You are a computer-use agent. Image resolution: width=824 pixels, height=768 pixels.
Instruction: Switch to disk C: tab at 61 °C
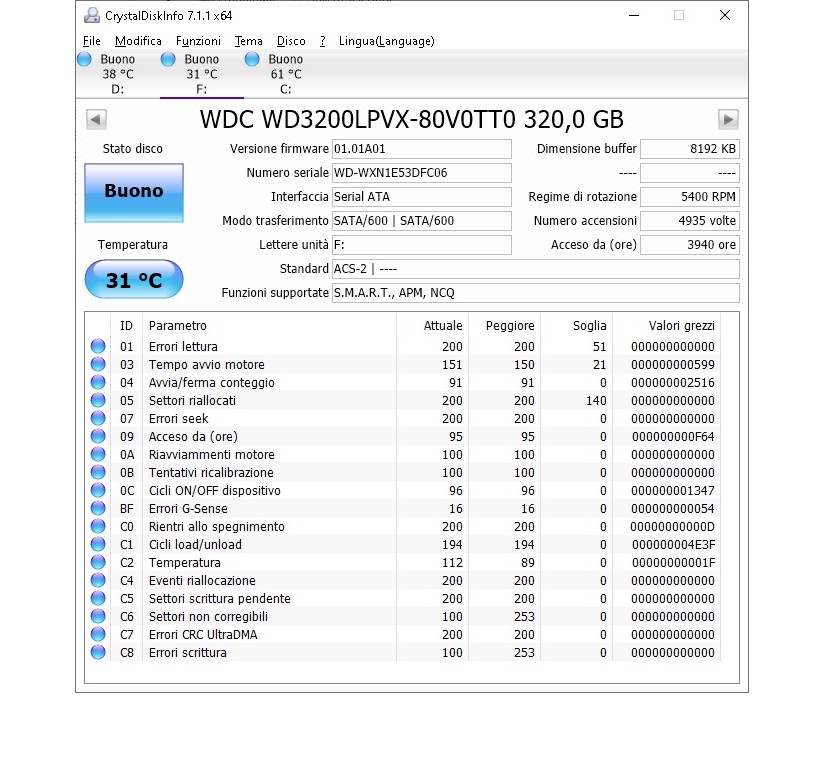pos(286,74)
